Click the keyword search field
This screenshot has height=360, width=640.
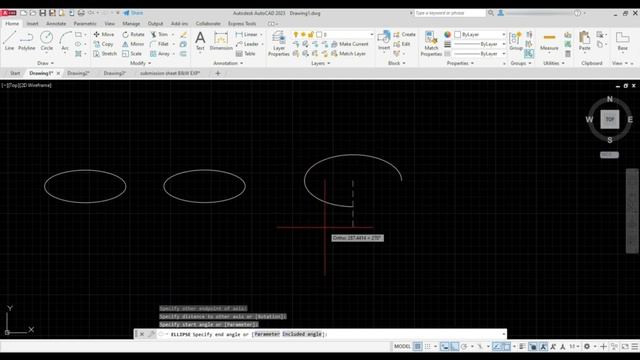[x=450, y=13]
